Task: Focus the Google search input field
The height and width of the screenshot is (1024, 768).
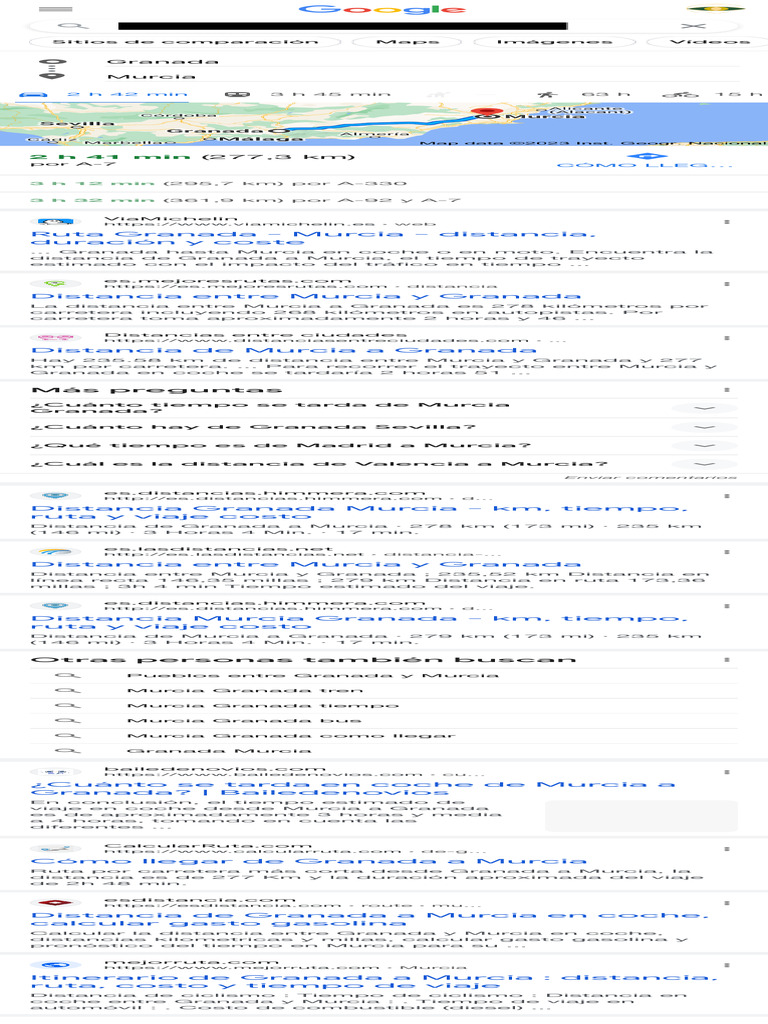Action: 343,26
